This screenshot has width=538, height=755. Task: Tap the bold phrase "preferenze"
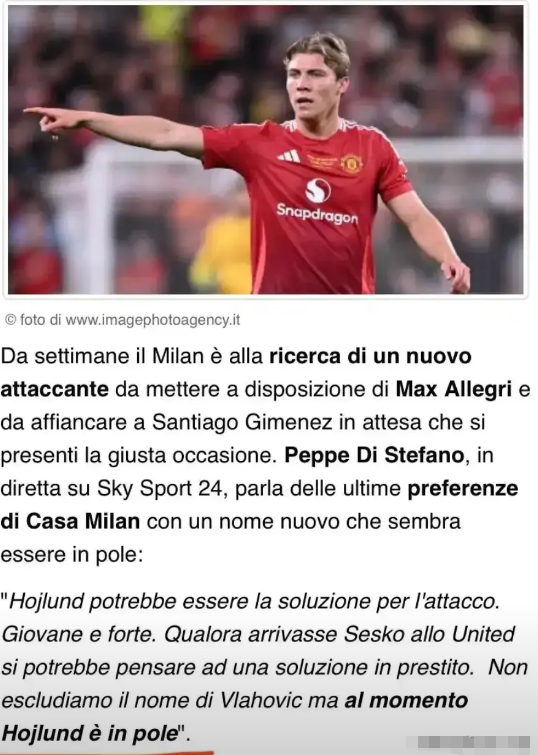tap(462, 488)
